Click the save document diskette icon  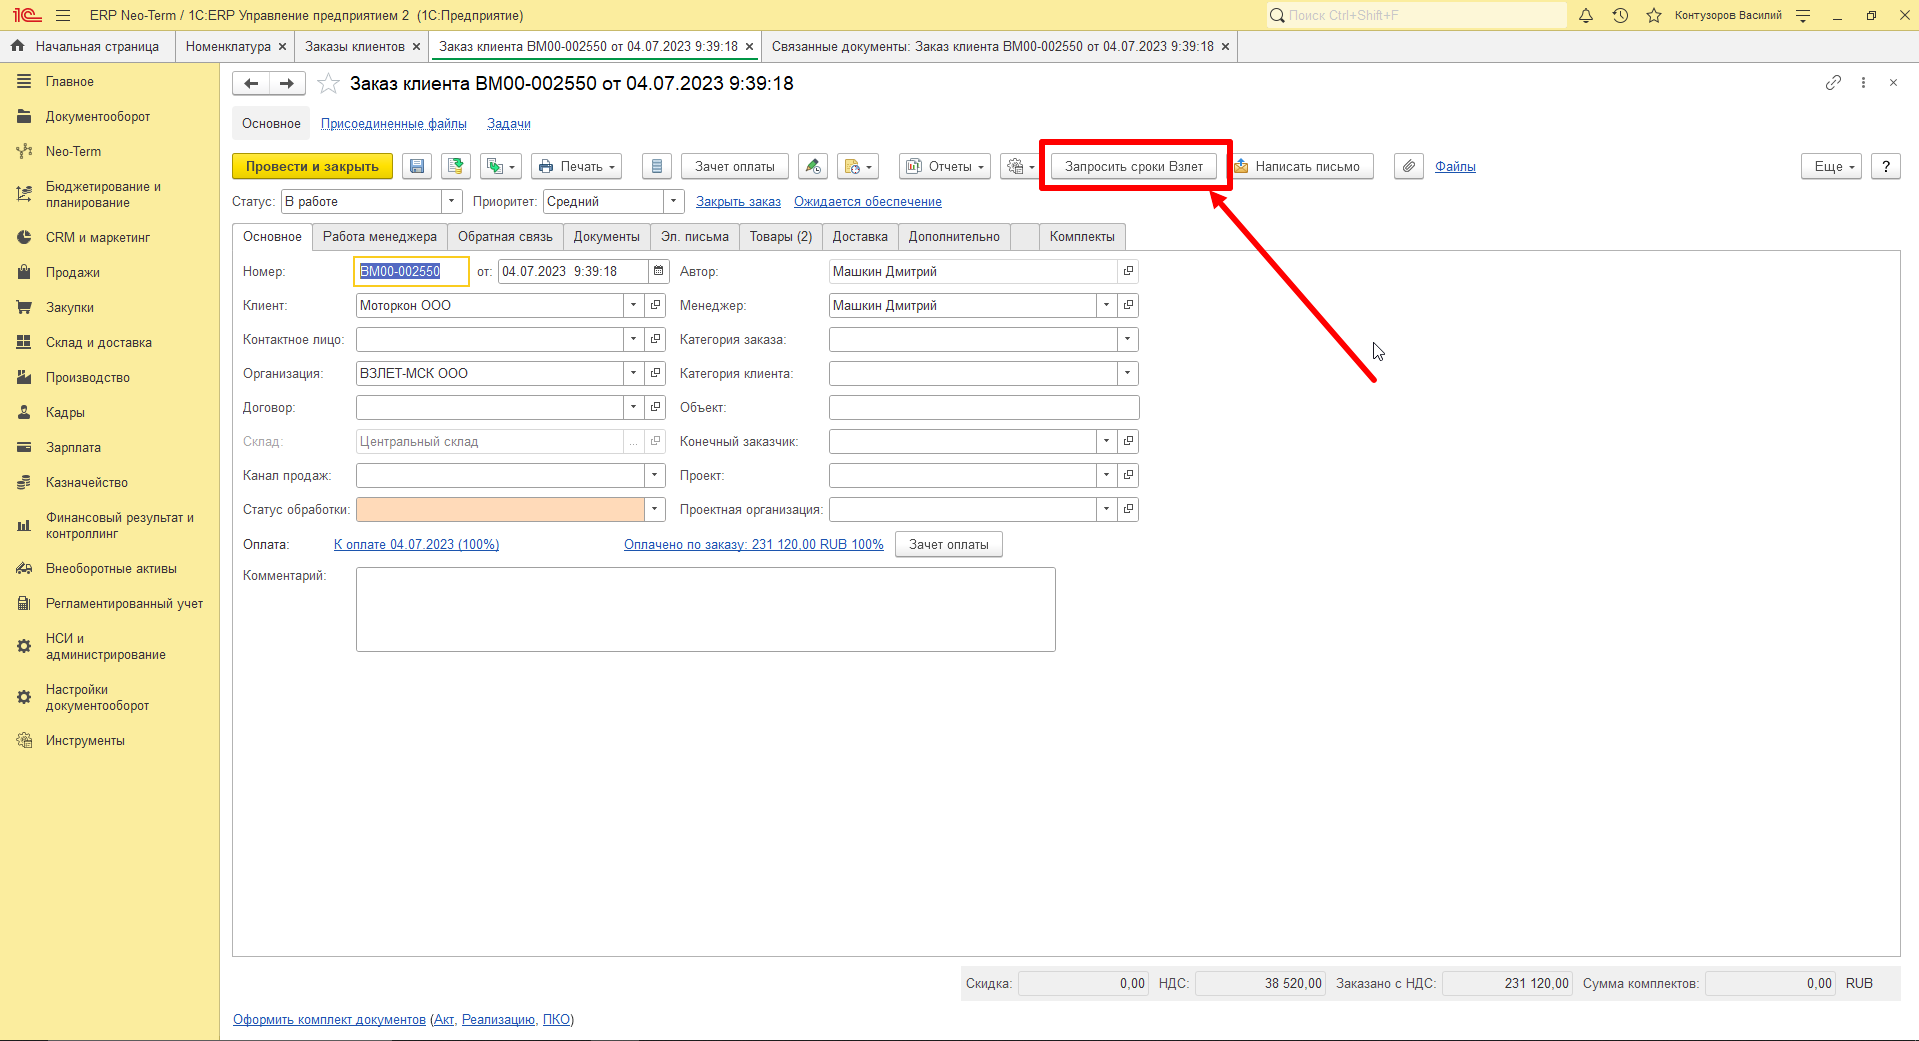(417, 167)
